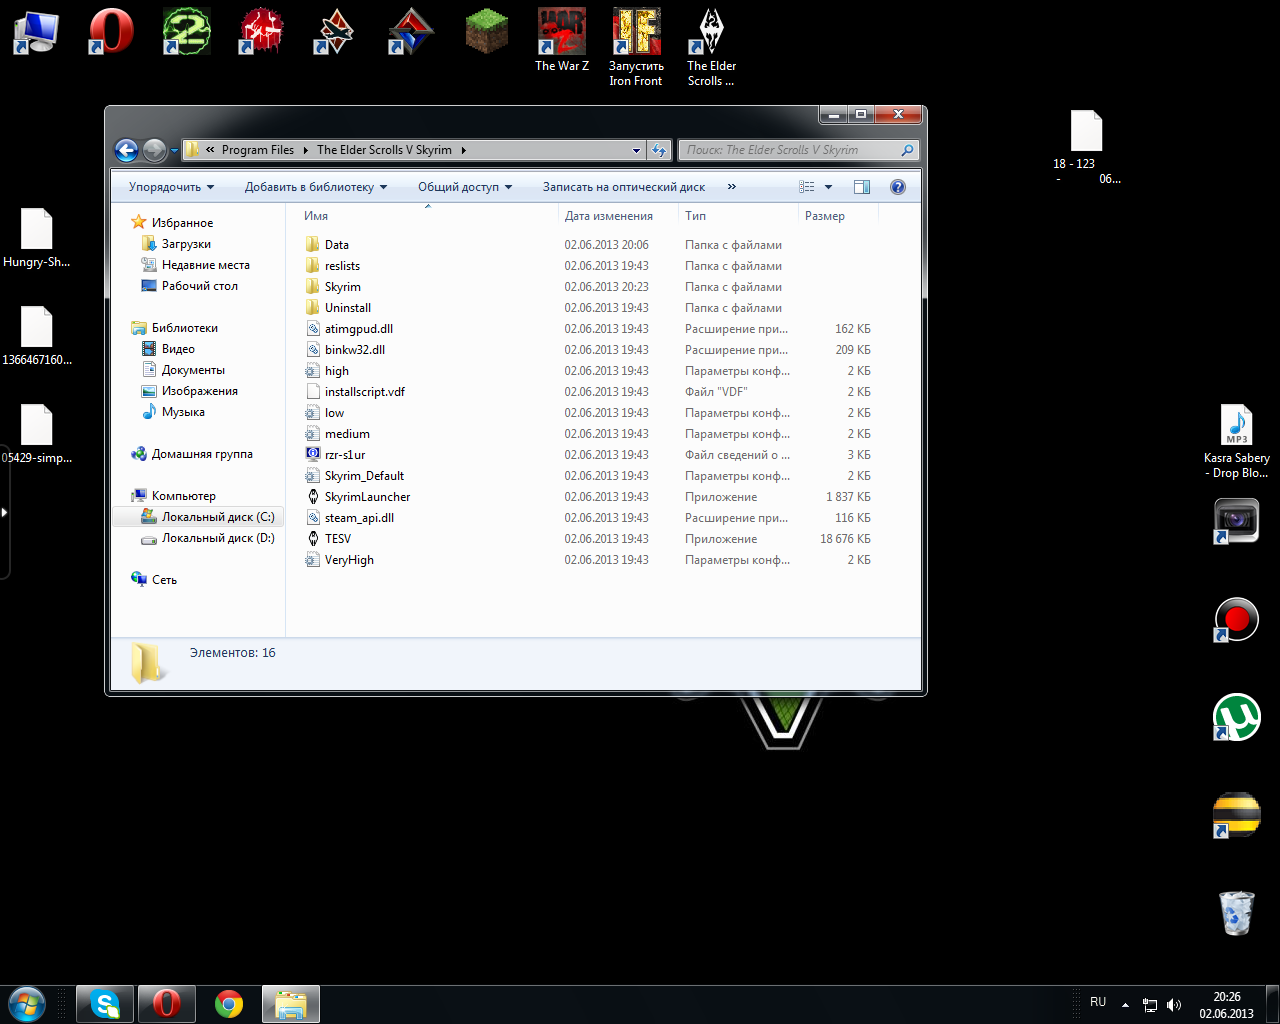Select the Kasra Sabery MP3 file

[1237, 441]
